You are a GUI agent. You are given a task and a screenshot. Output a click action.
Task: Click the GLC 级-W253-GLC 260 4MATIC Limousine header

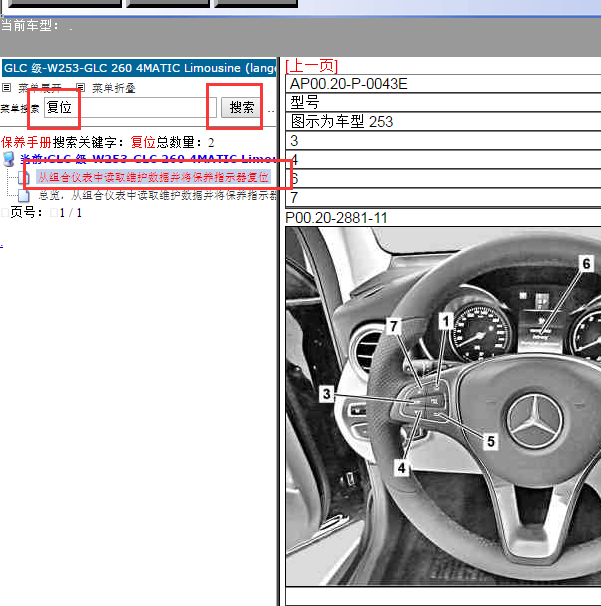coord(139,68)
